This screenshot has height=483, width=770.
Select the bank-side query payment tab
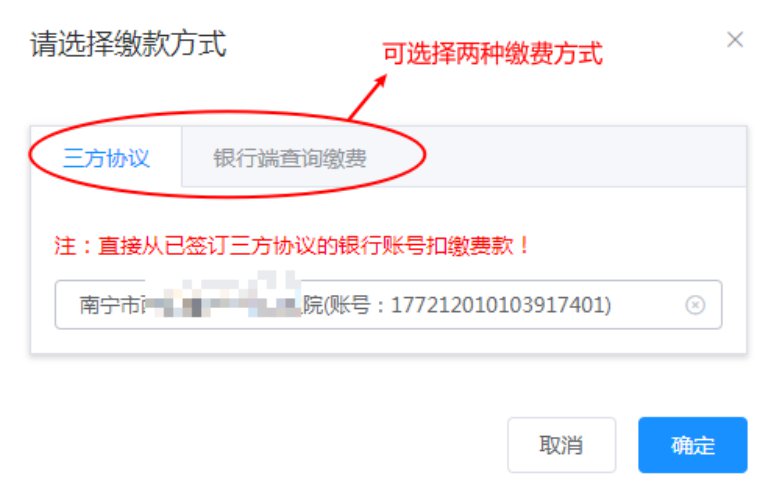pyautogui.click(x=290, y=158)
